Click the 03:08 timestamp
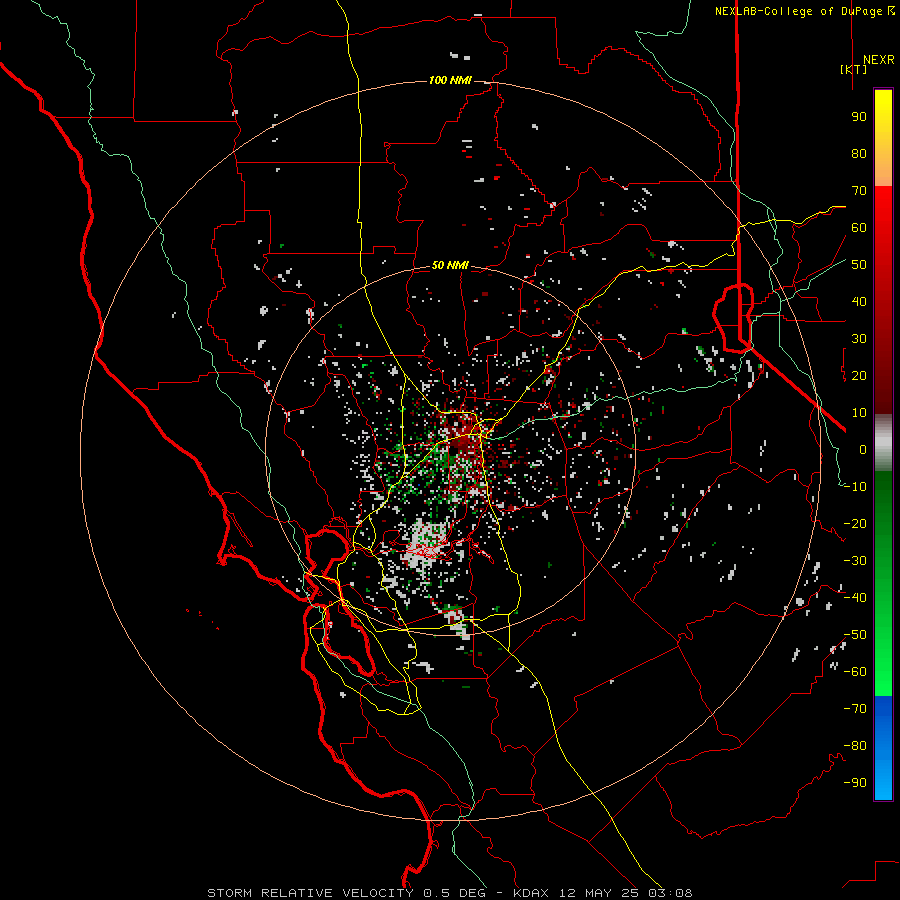The height and width of the screenshot is (900, 900). coord(671,893)
